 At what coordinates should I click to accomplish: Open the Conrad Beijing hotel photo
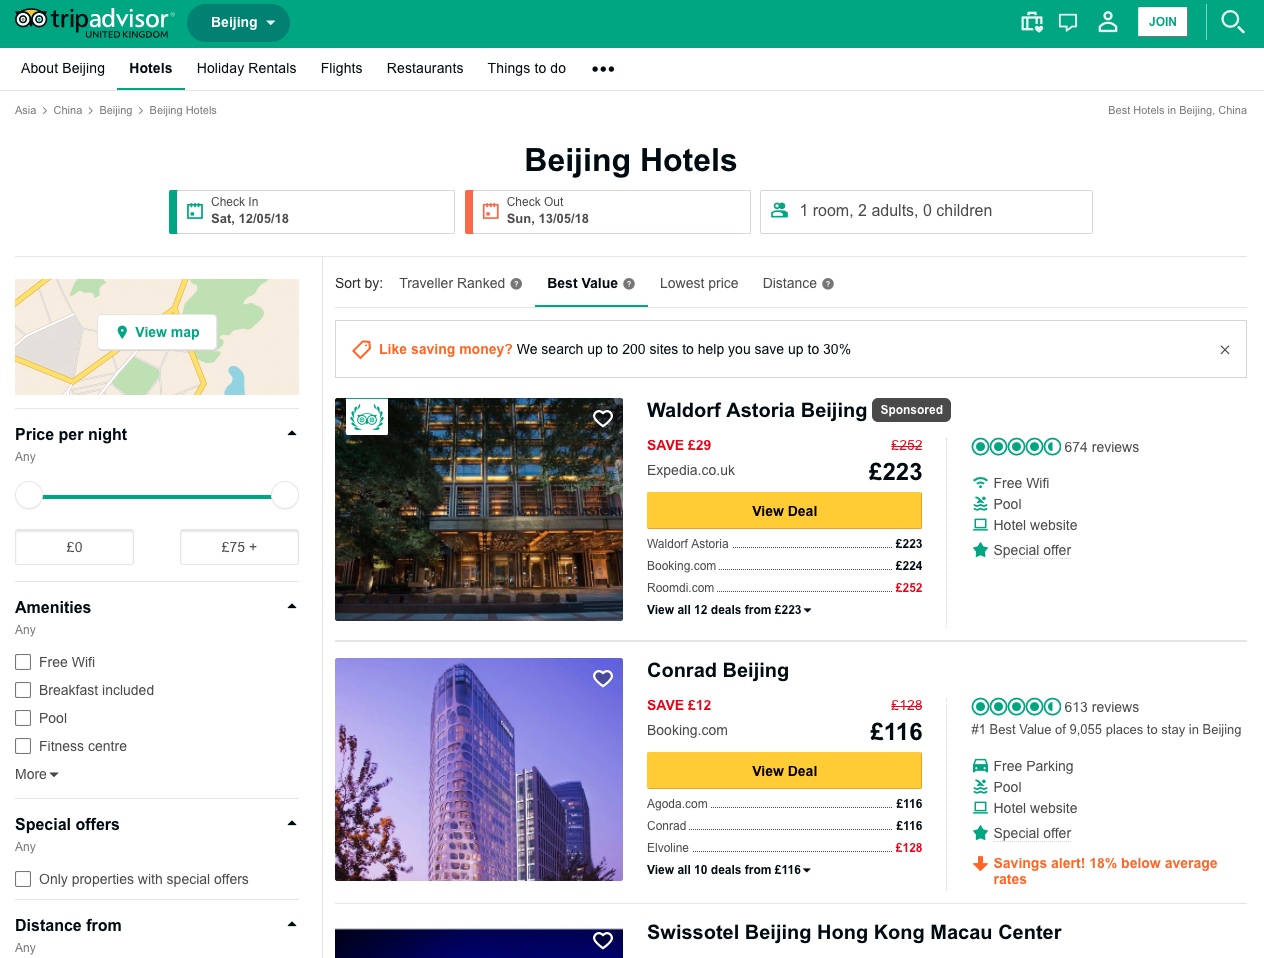click(x=479, y=769)
